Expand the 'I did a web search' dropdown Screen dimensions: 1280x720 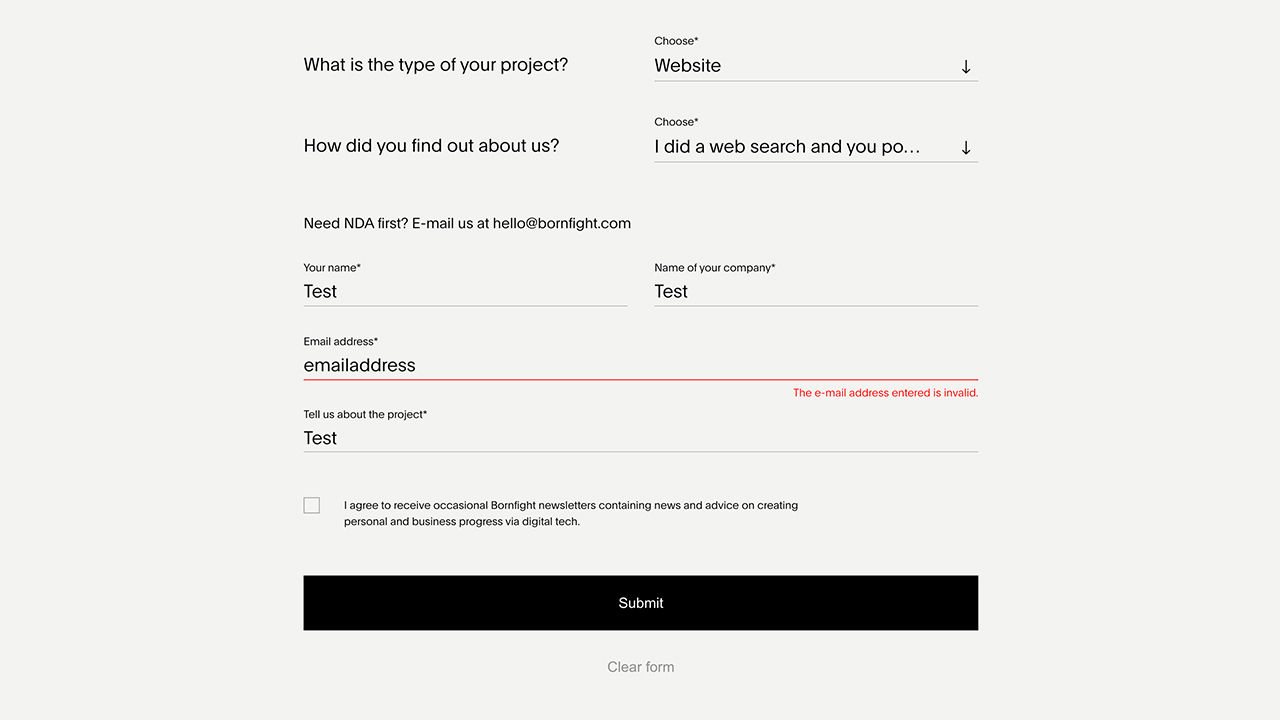pos(788,147)
